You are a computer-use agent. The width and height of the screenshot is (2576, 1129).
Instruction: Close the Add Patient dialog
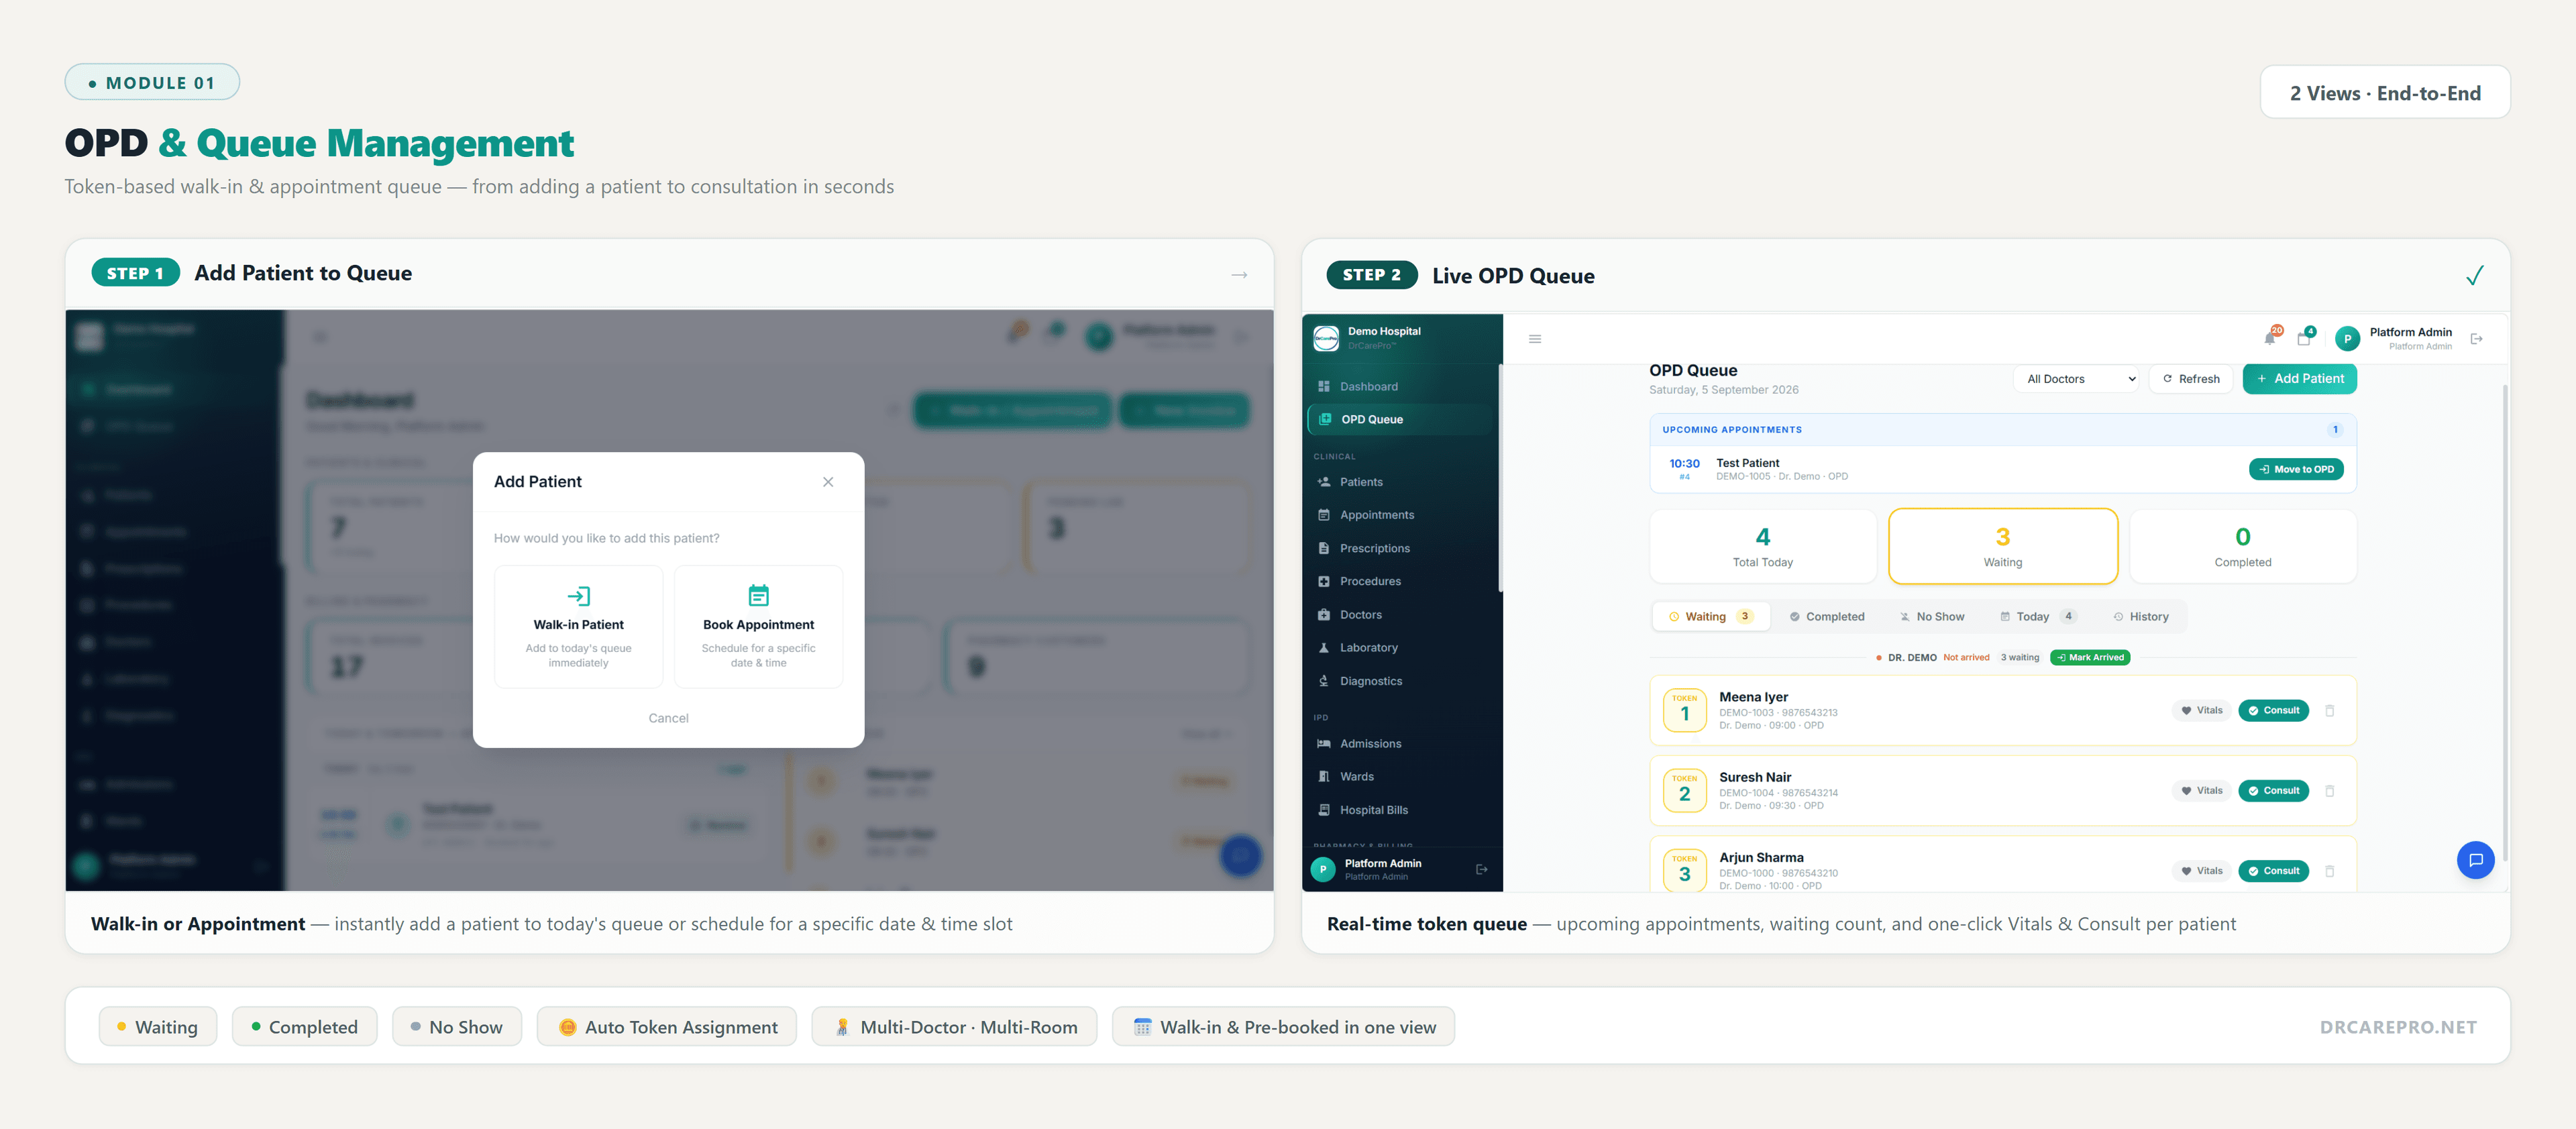[828, 481]
